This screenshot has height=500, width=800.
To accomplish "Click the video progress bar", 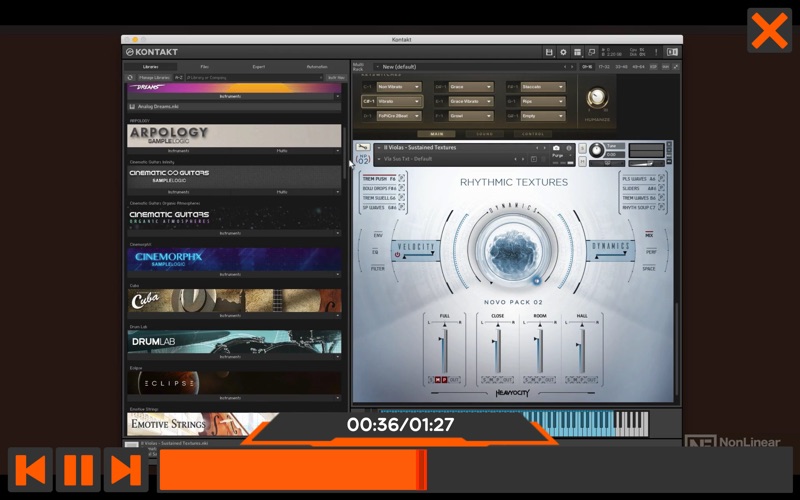I will click(x=475, y=470).
